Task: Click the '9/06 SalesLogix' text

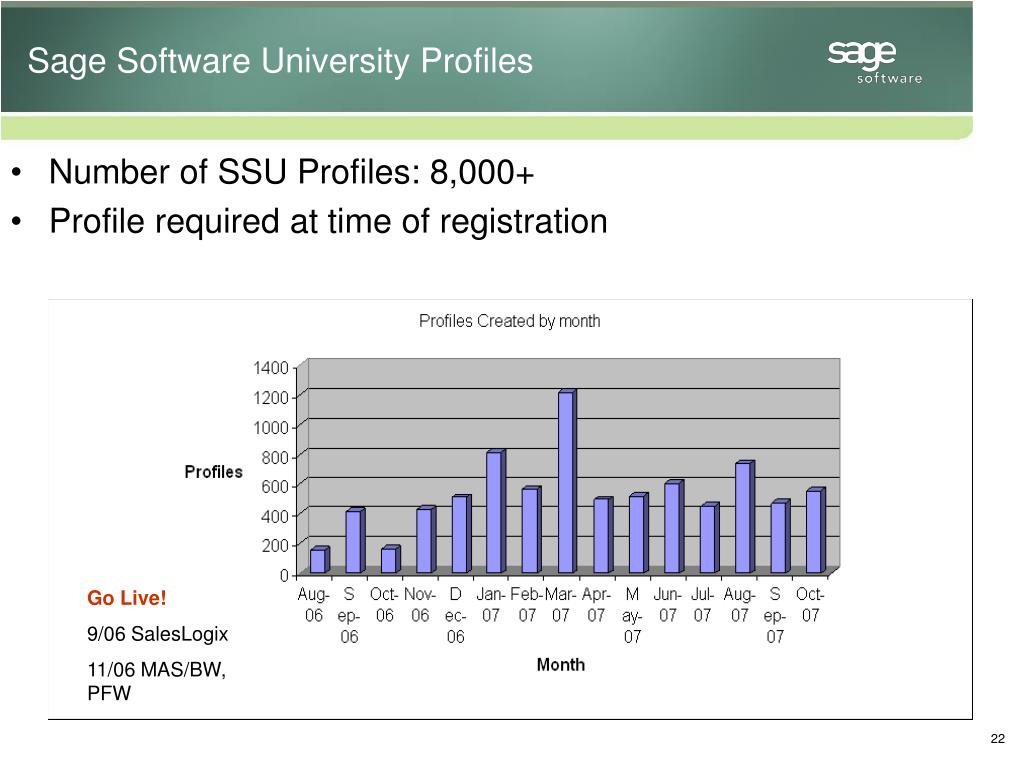Action: coord(157,634)
